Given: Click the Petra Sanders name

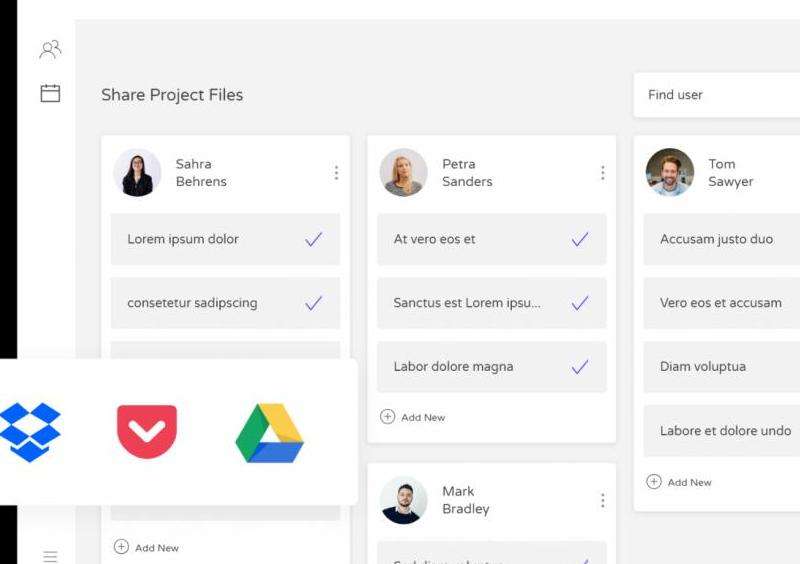Looking at the screenshot, I should click(x=467, y=173).
